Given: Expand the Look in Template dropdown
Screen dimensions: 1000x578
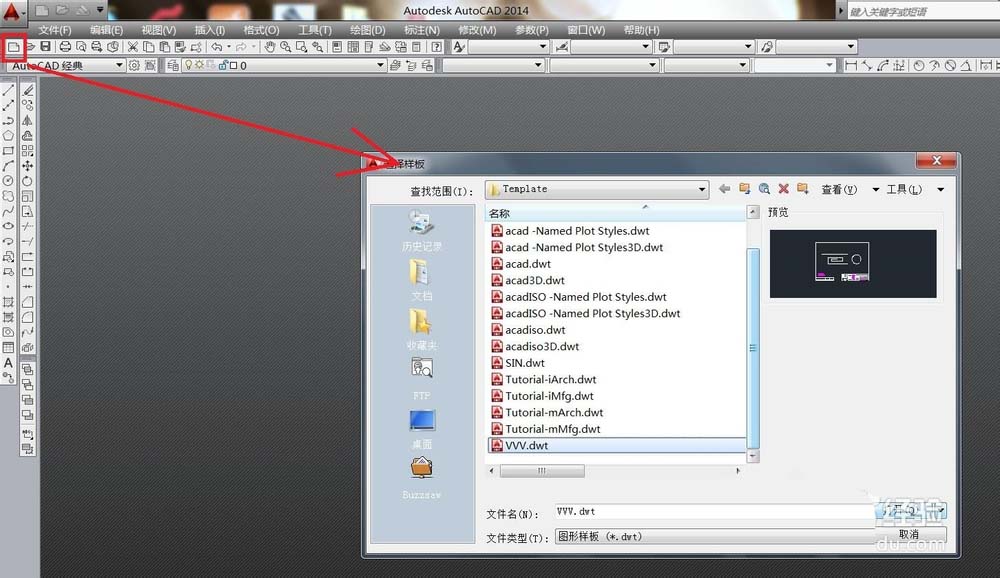Looking at the screenshot, I should click(x=702, y=189).
